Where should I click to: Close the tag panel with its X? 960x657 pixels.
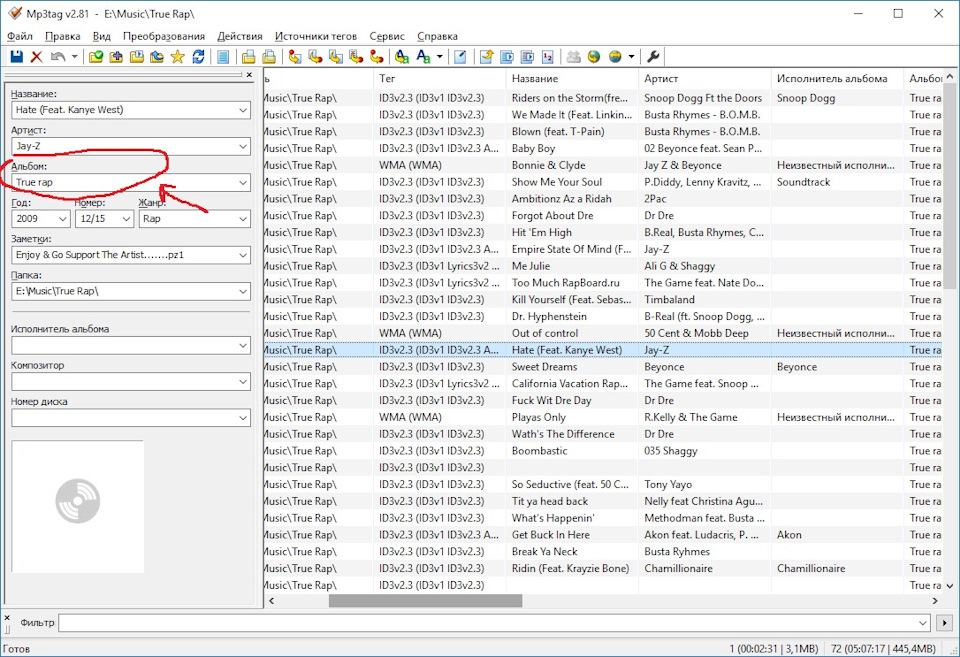click(x=249, y=75)
